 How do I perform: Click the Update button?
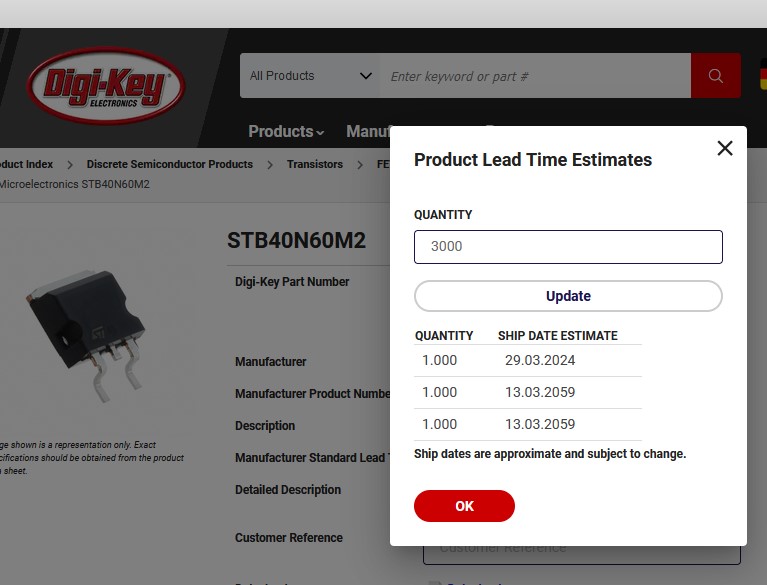click(568, 296)
